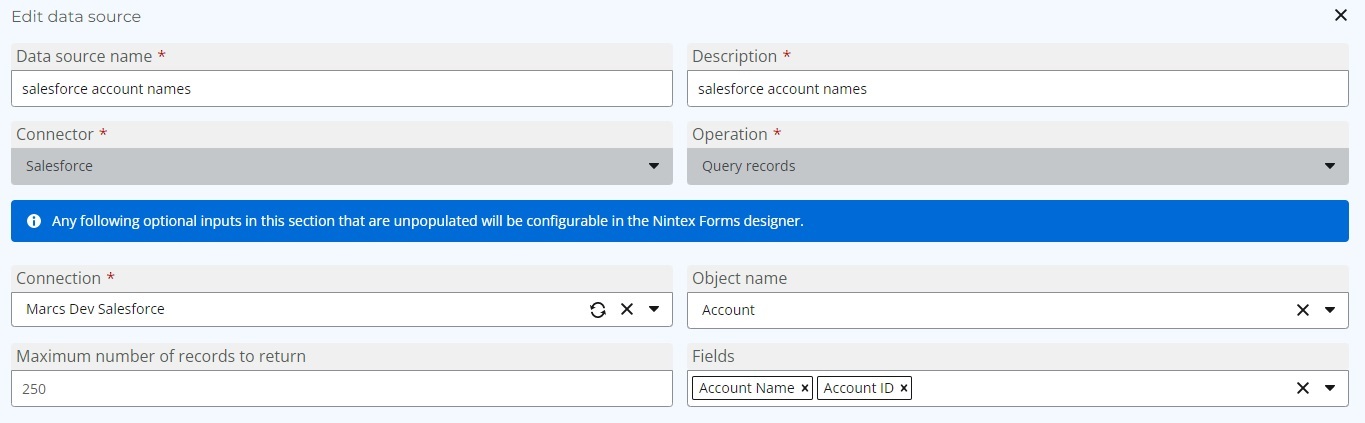The height and width of the screenshot is (423, 1365).
Task: Select the Account ID tag
Action: (x=858, y=388)
